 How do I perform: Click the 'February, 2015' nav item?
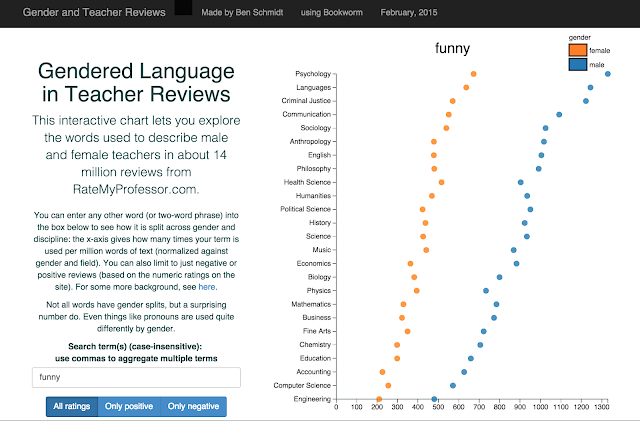(x=409, y=13)
